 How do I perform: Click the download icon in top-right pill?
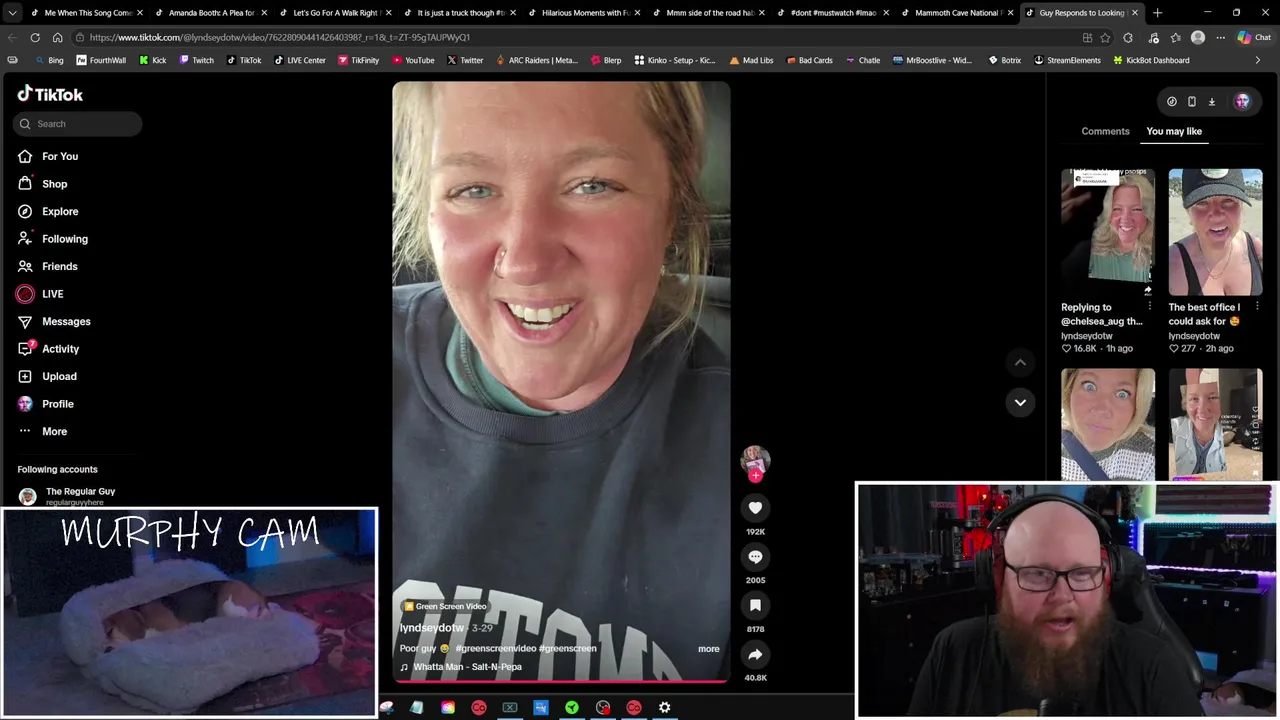pos(1211,101)
